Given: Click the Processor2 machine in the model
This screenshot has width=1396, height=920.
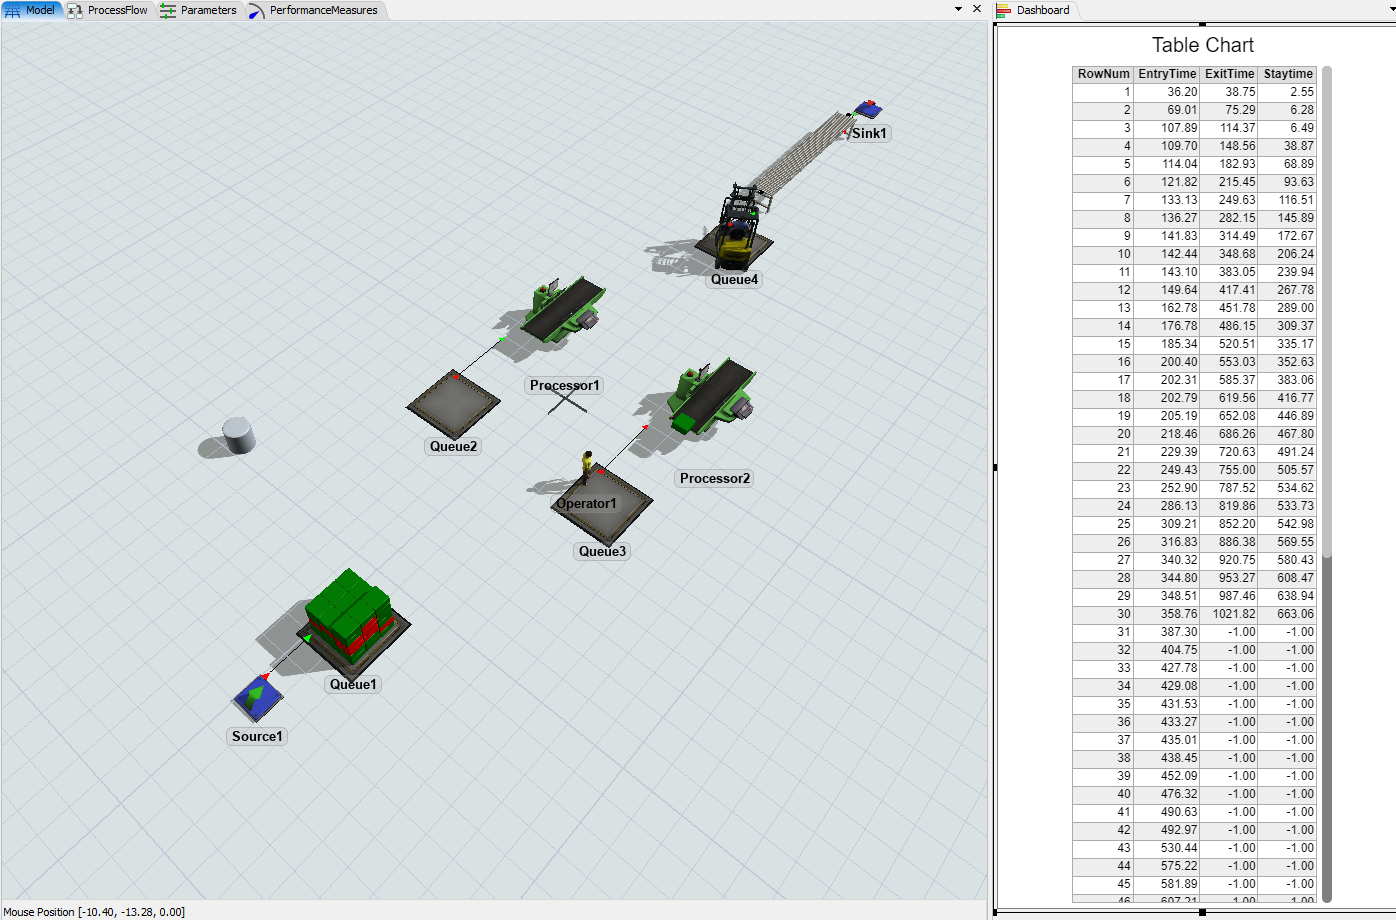Looking at the screenshot, I should pos(709,399).
